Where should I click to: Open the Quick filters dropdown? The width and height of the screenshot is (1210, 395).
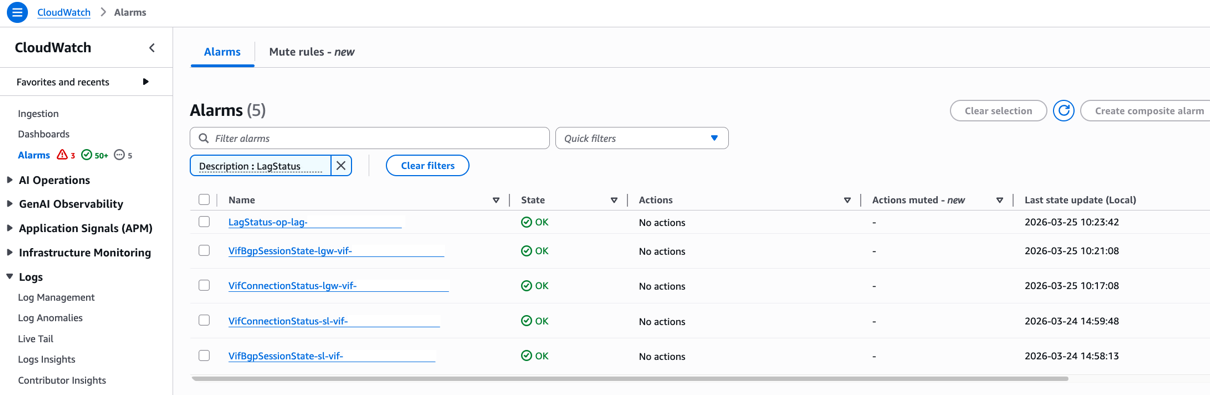(x=641, y=138)
